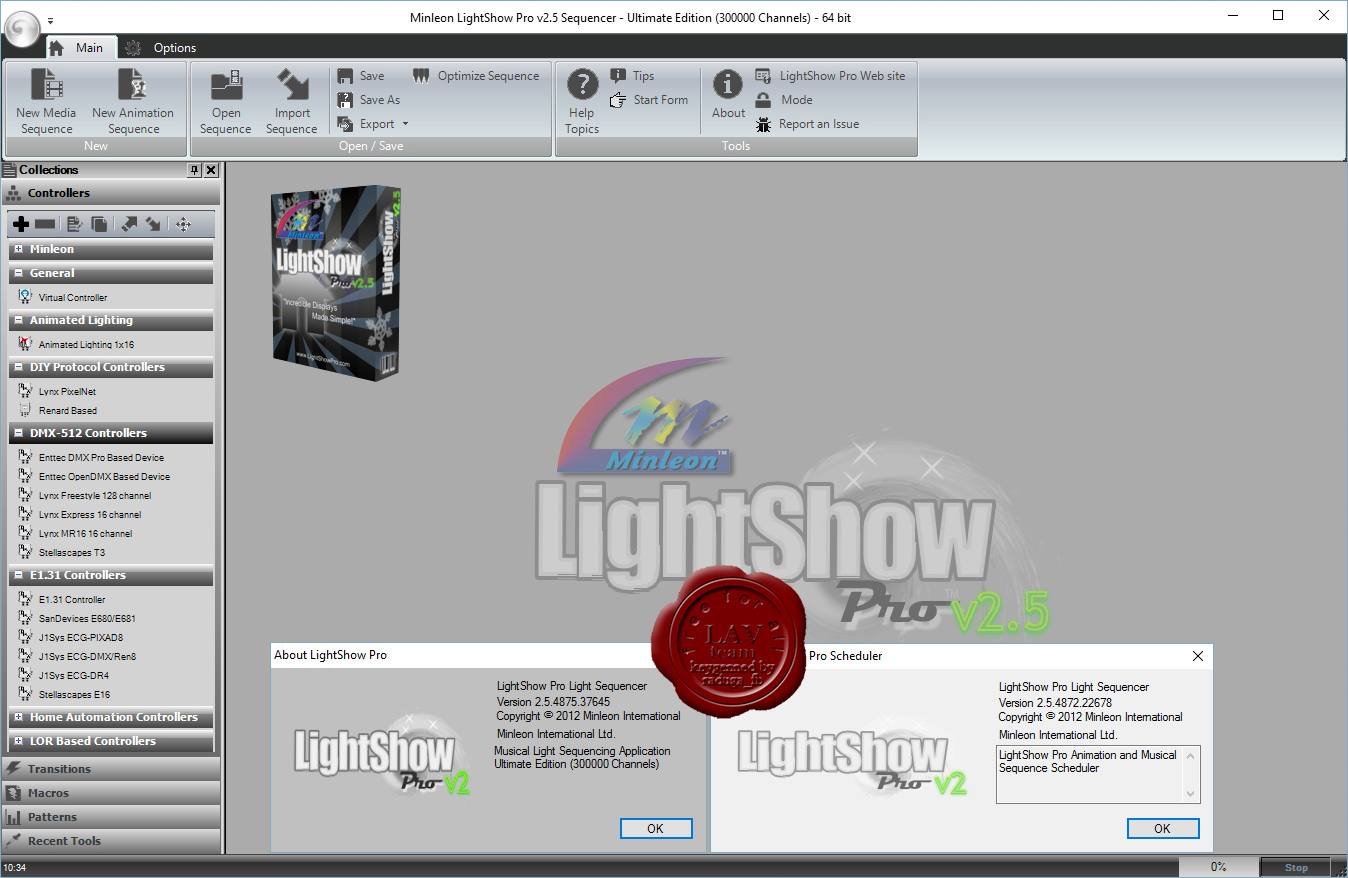Click OK in About LightShow Pro dialog
The width and height of the screenshot is (1348, 878).
click(656, 829)
